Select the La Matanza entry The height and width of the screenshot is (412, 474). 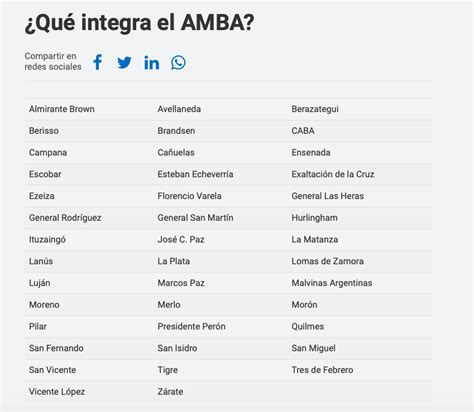(315, 239)
